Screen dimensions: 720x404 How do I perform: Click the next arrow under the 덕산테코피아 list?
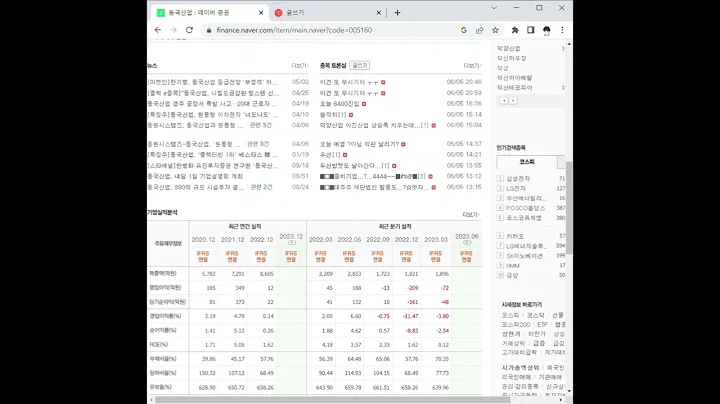pos(513,101)
